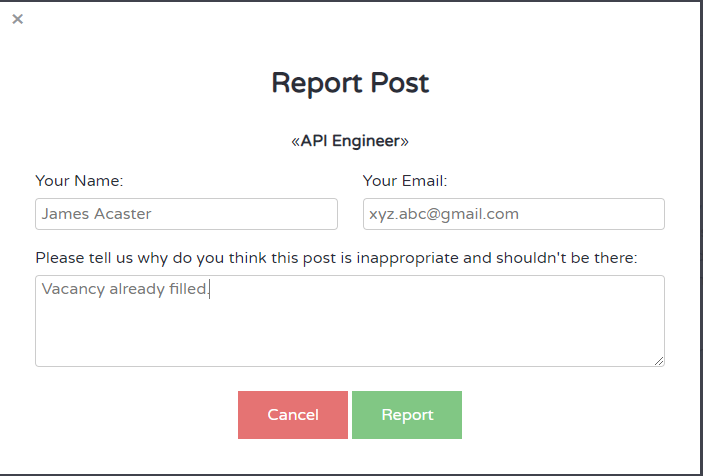Select the «API Engineer» post title
The width and height of the screenshot is (703, 476).
point(350,141)
